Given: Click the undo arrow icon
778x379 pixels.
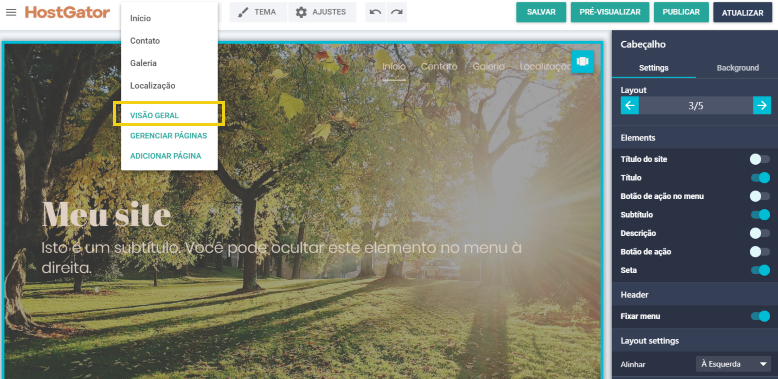Looking at the screenshot, I should [x=376, y=12].
